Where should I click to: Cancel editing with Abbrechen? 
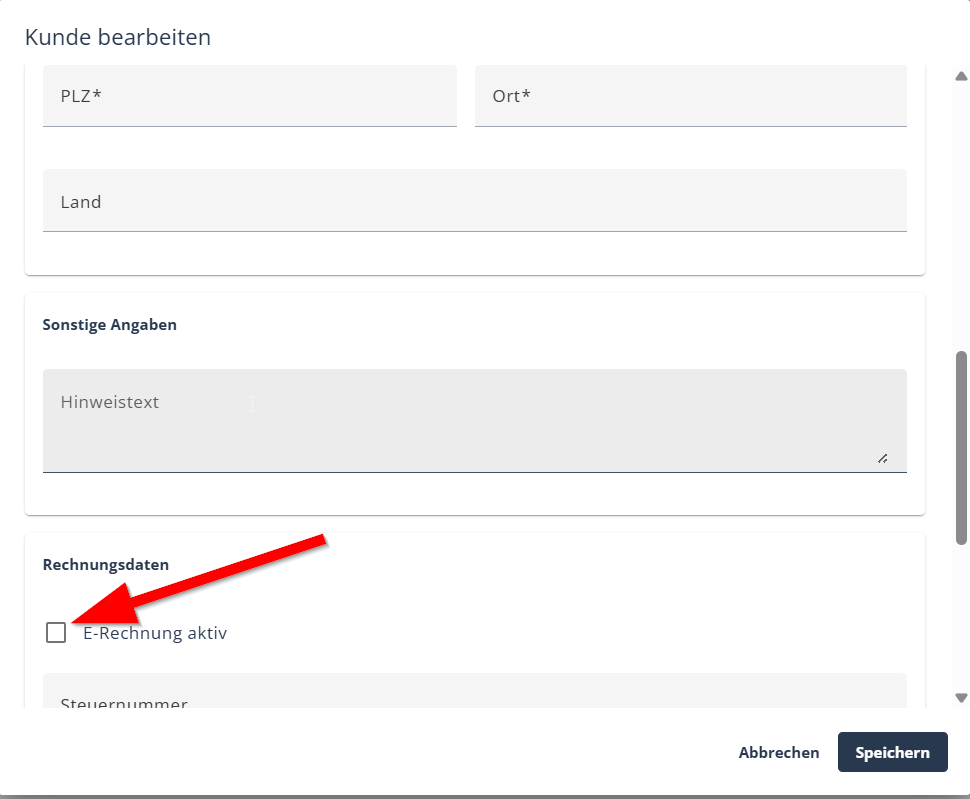(x=778, y=753)
